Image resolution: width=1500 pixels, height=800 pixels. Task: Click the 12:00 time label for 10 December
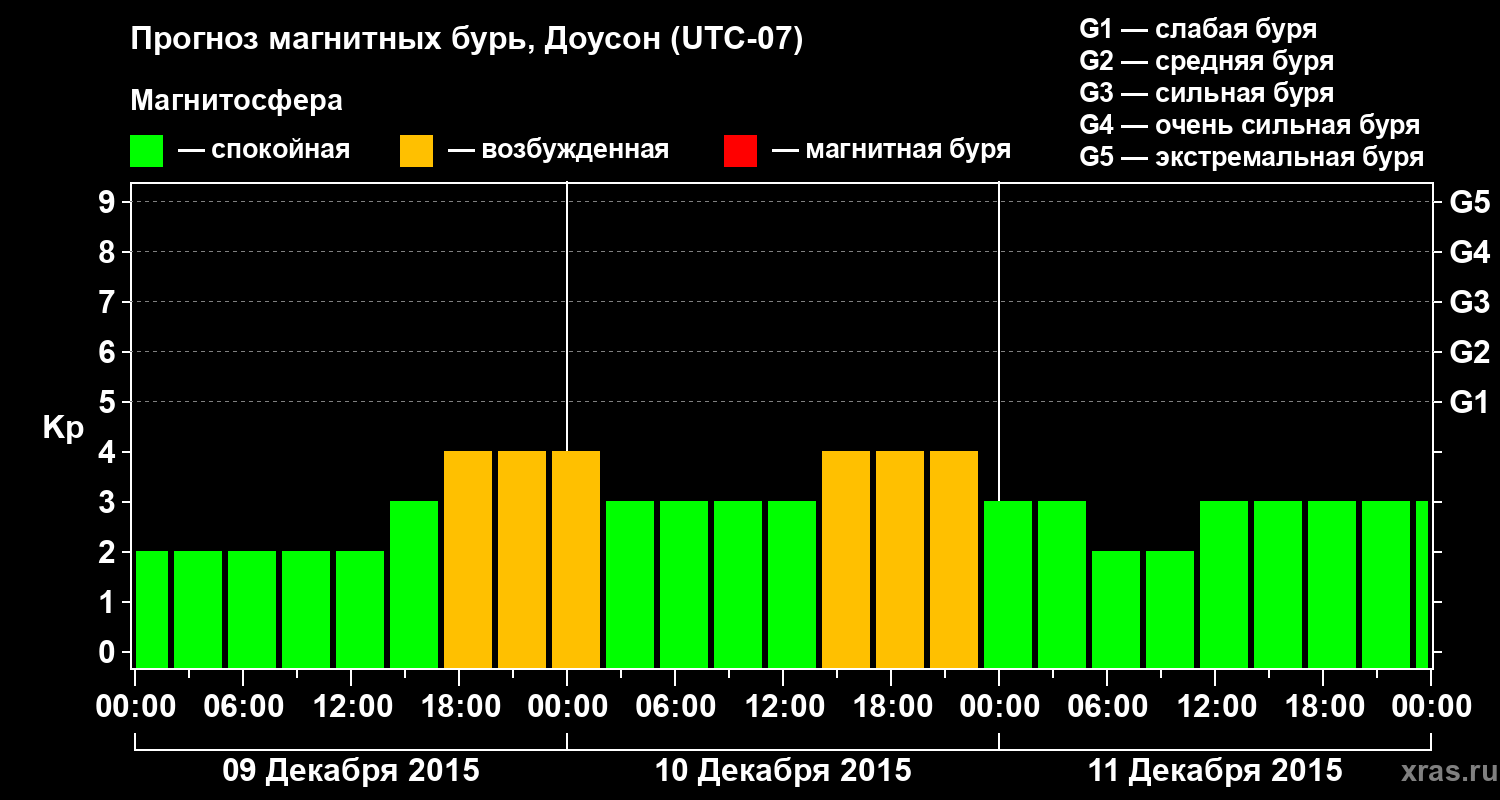(x=783, y=707)
